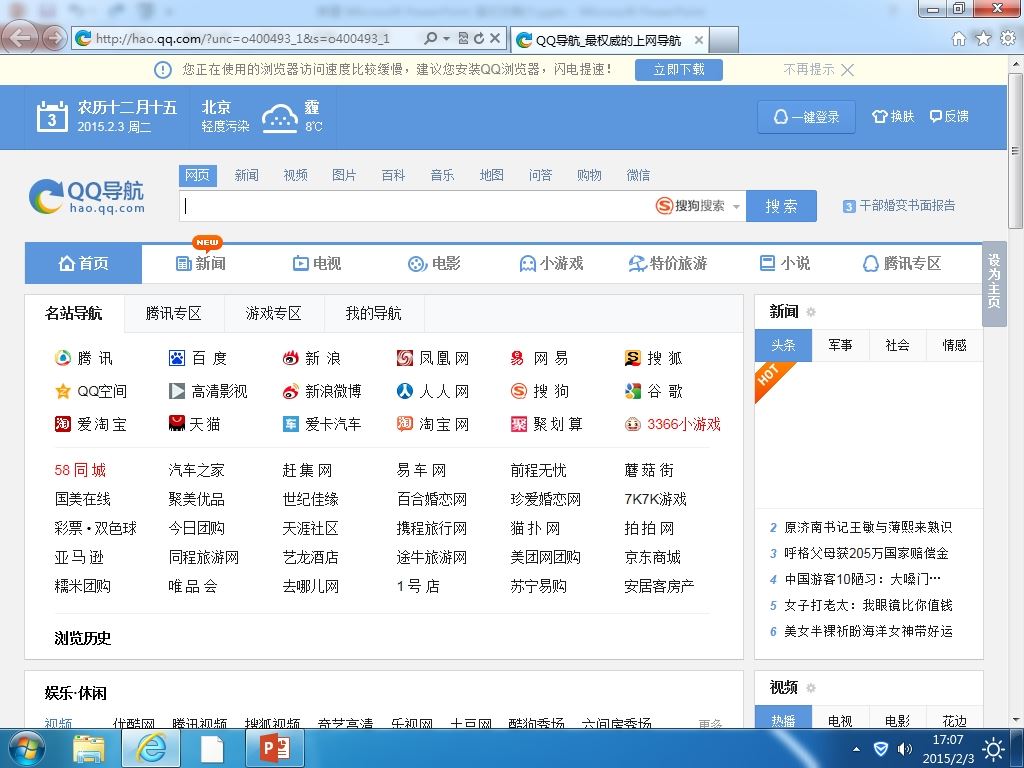Select the 新闻 search category tab
Screen dimensions: 1024x768
(x=246, y=175)
